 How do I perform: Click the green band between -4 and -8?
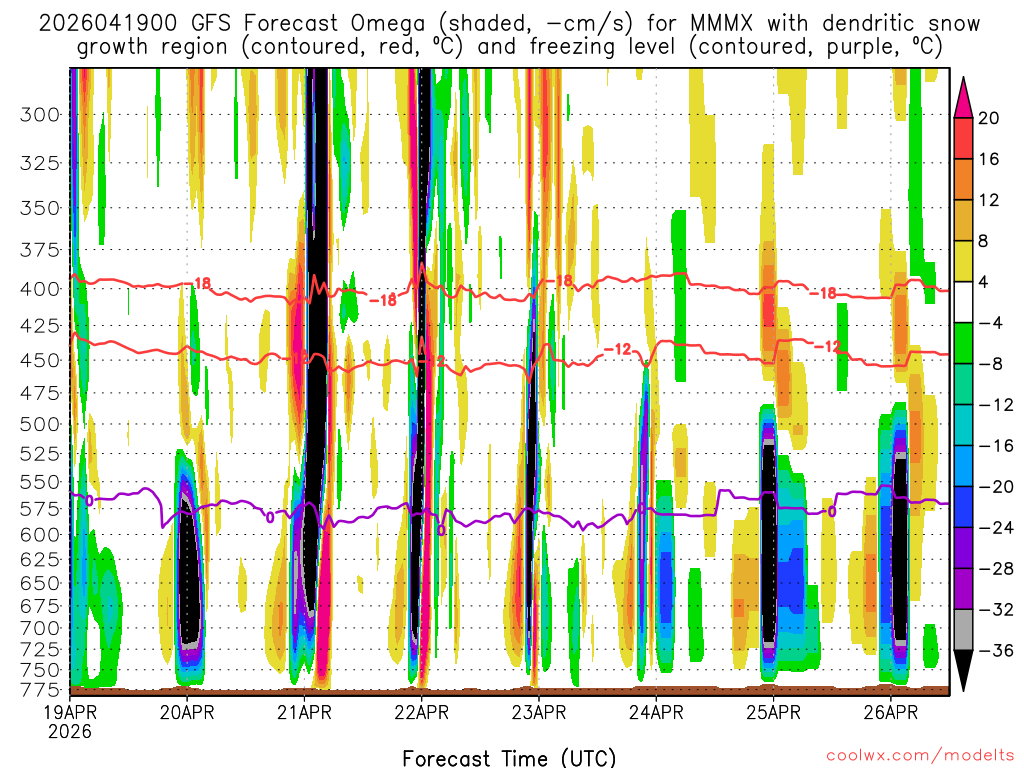(x=964, y=343)
